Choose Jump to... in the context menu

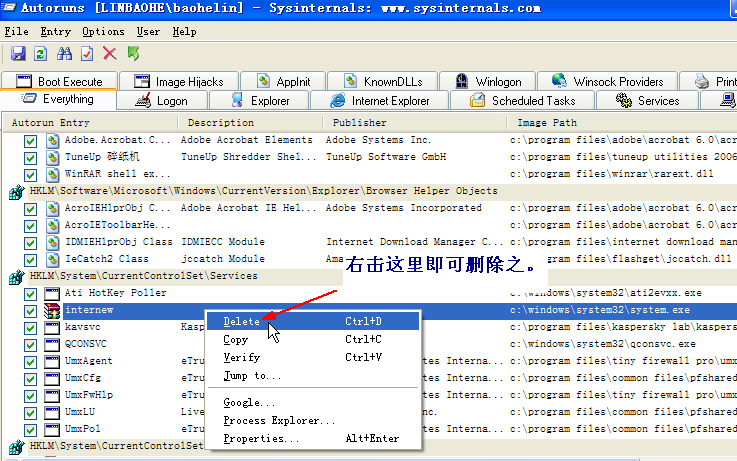313,375
